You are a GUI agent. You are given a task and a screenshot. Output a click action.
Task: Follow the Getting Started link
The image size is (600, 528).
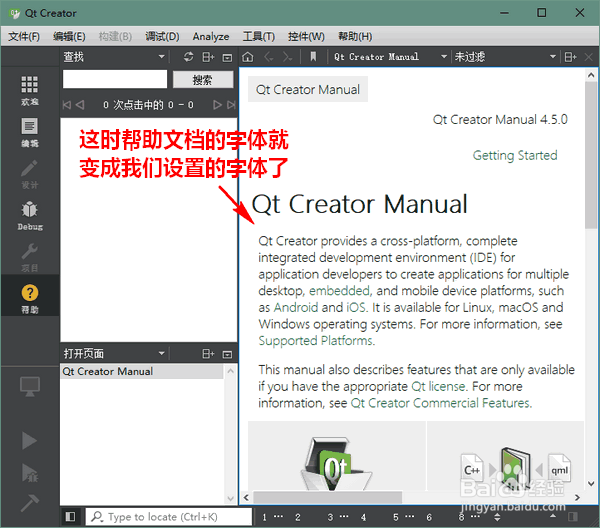click(515, 155)
